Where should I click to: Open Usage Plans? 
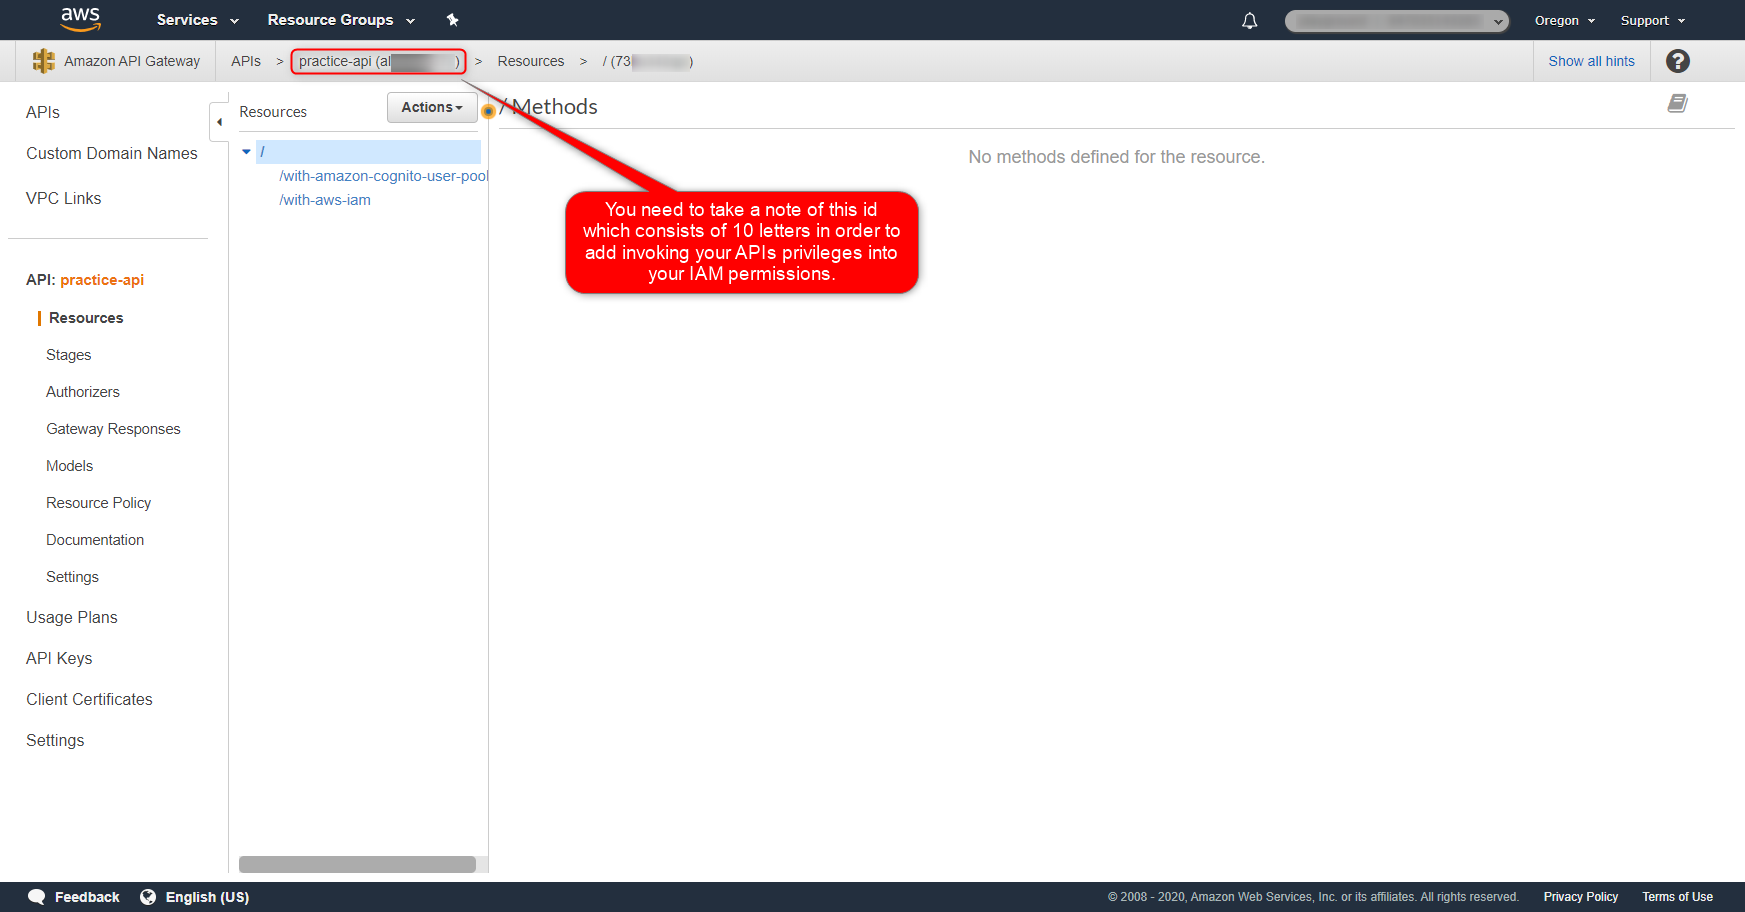click(x=72, y=617)
